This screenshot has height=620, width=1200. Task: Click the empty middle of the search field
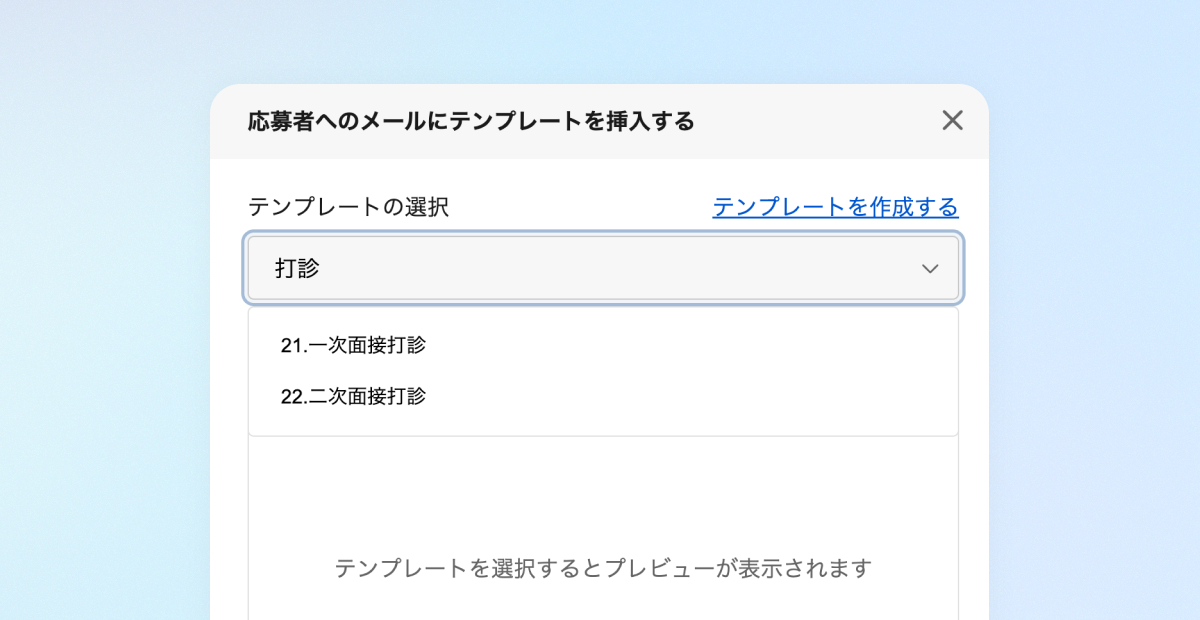pos(600,268)
